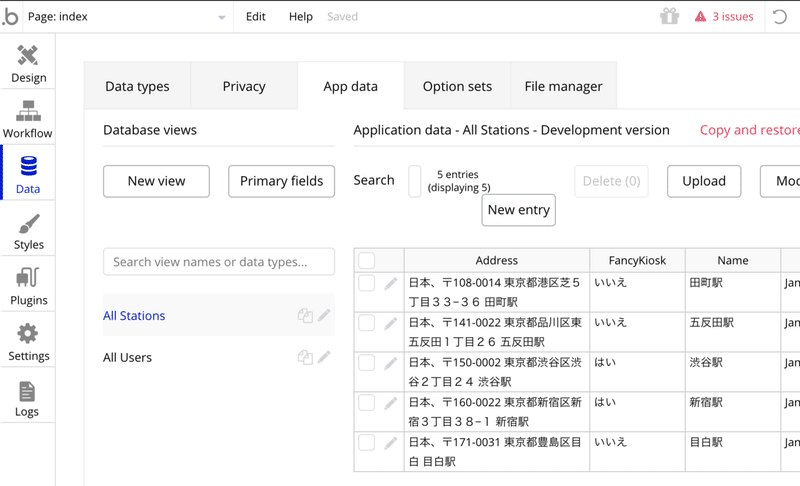Open the Design section in sidebar

tap(28, 64)
